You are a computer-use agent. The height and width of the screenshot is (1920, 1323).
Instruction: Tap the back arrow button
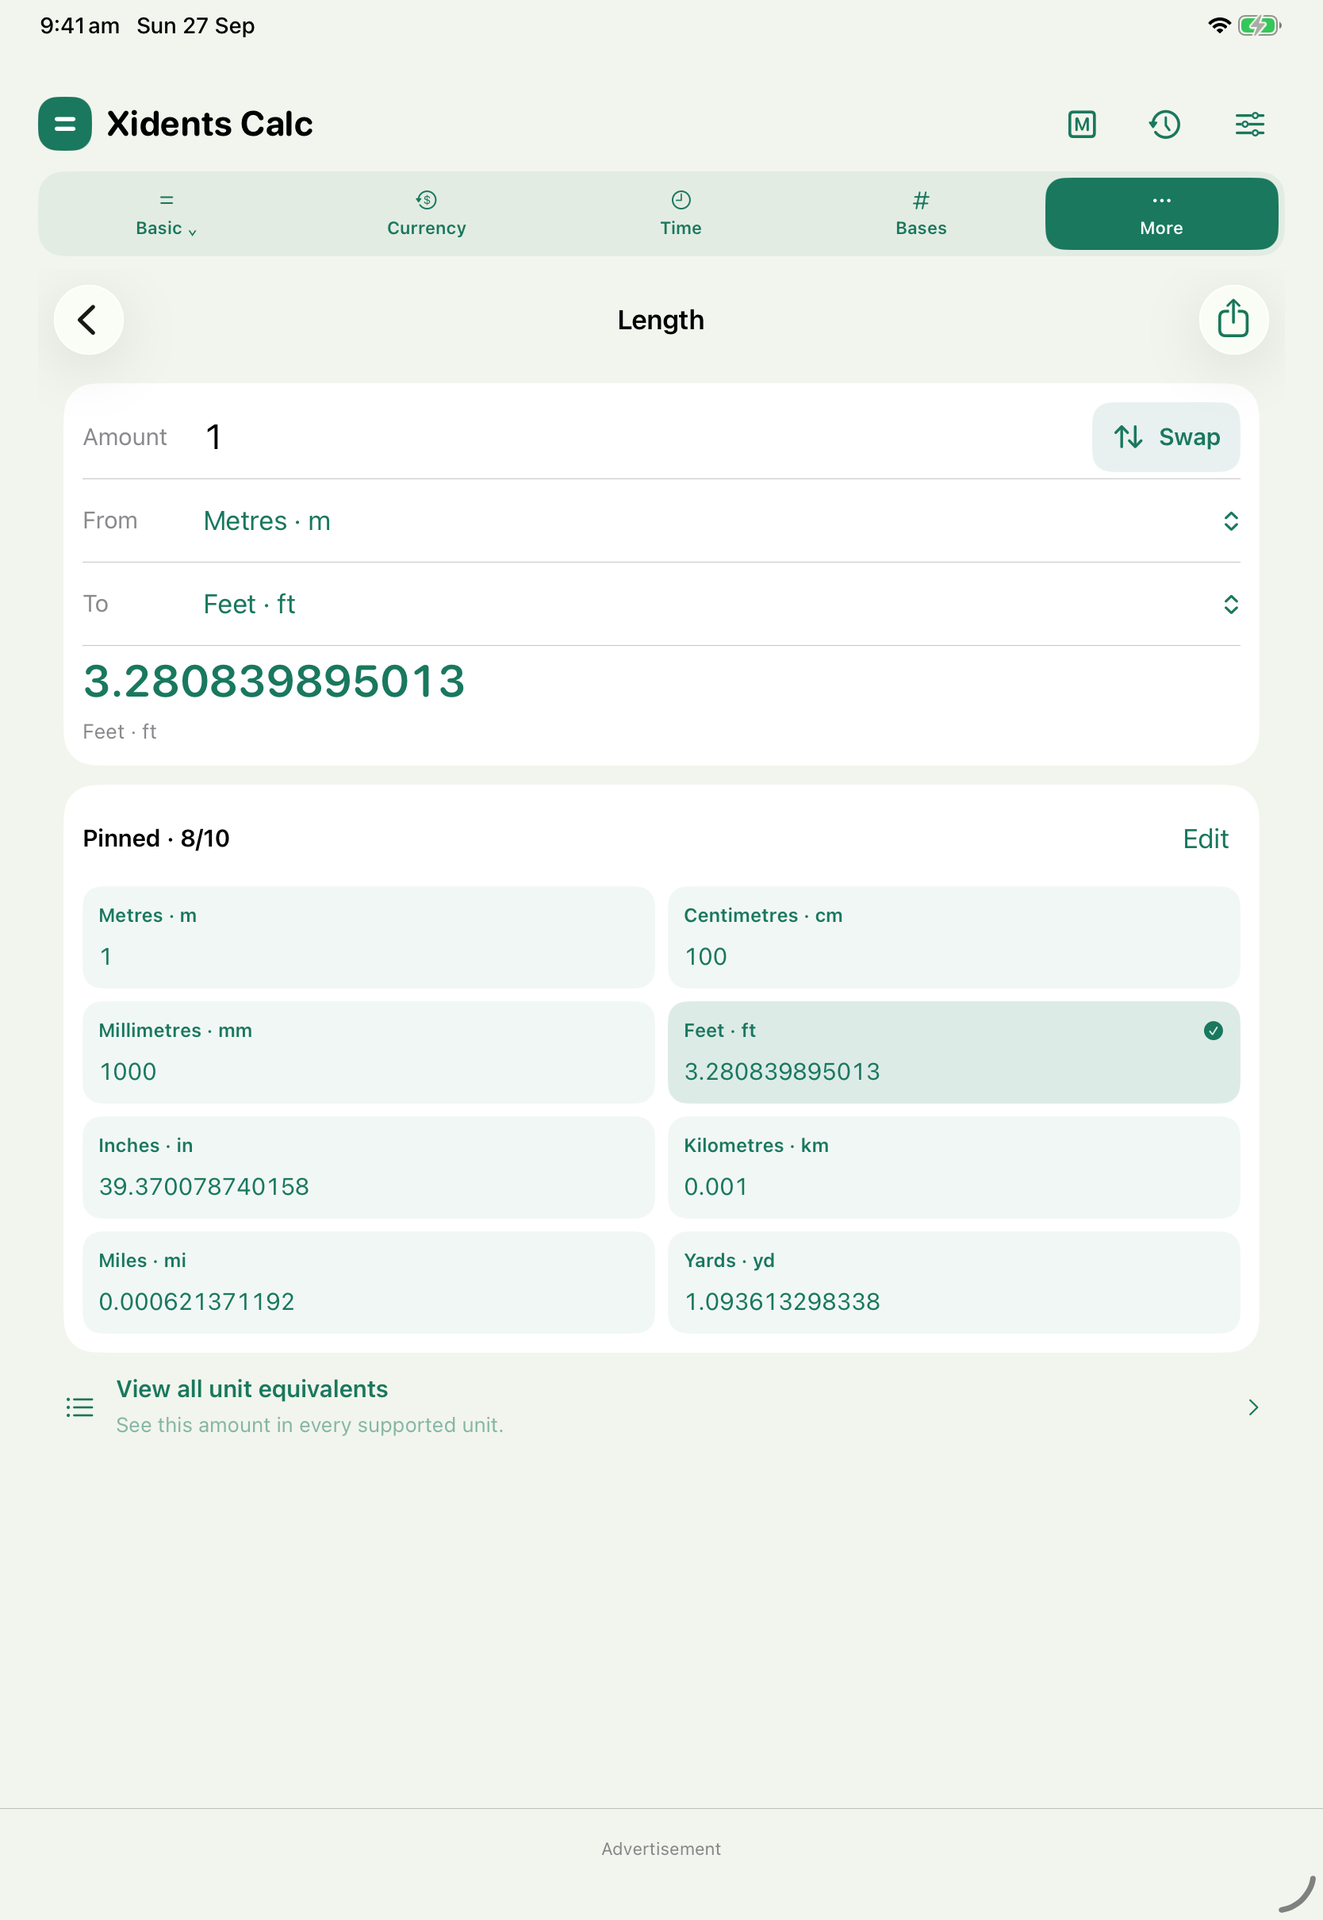click(88, 320)
